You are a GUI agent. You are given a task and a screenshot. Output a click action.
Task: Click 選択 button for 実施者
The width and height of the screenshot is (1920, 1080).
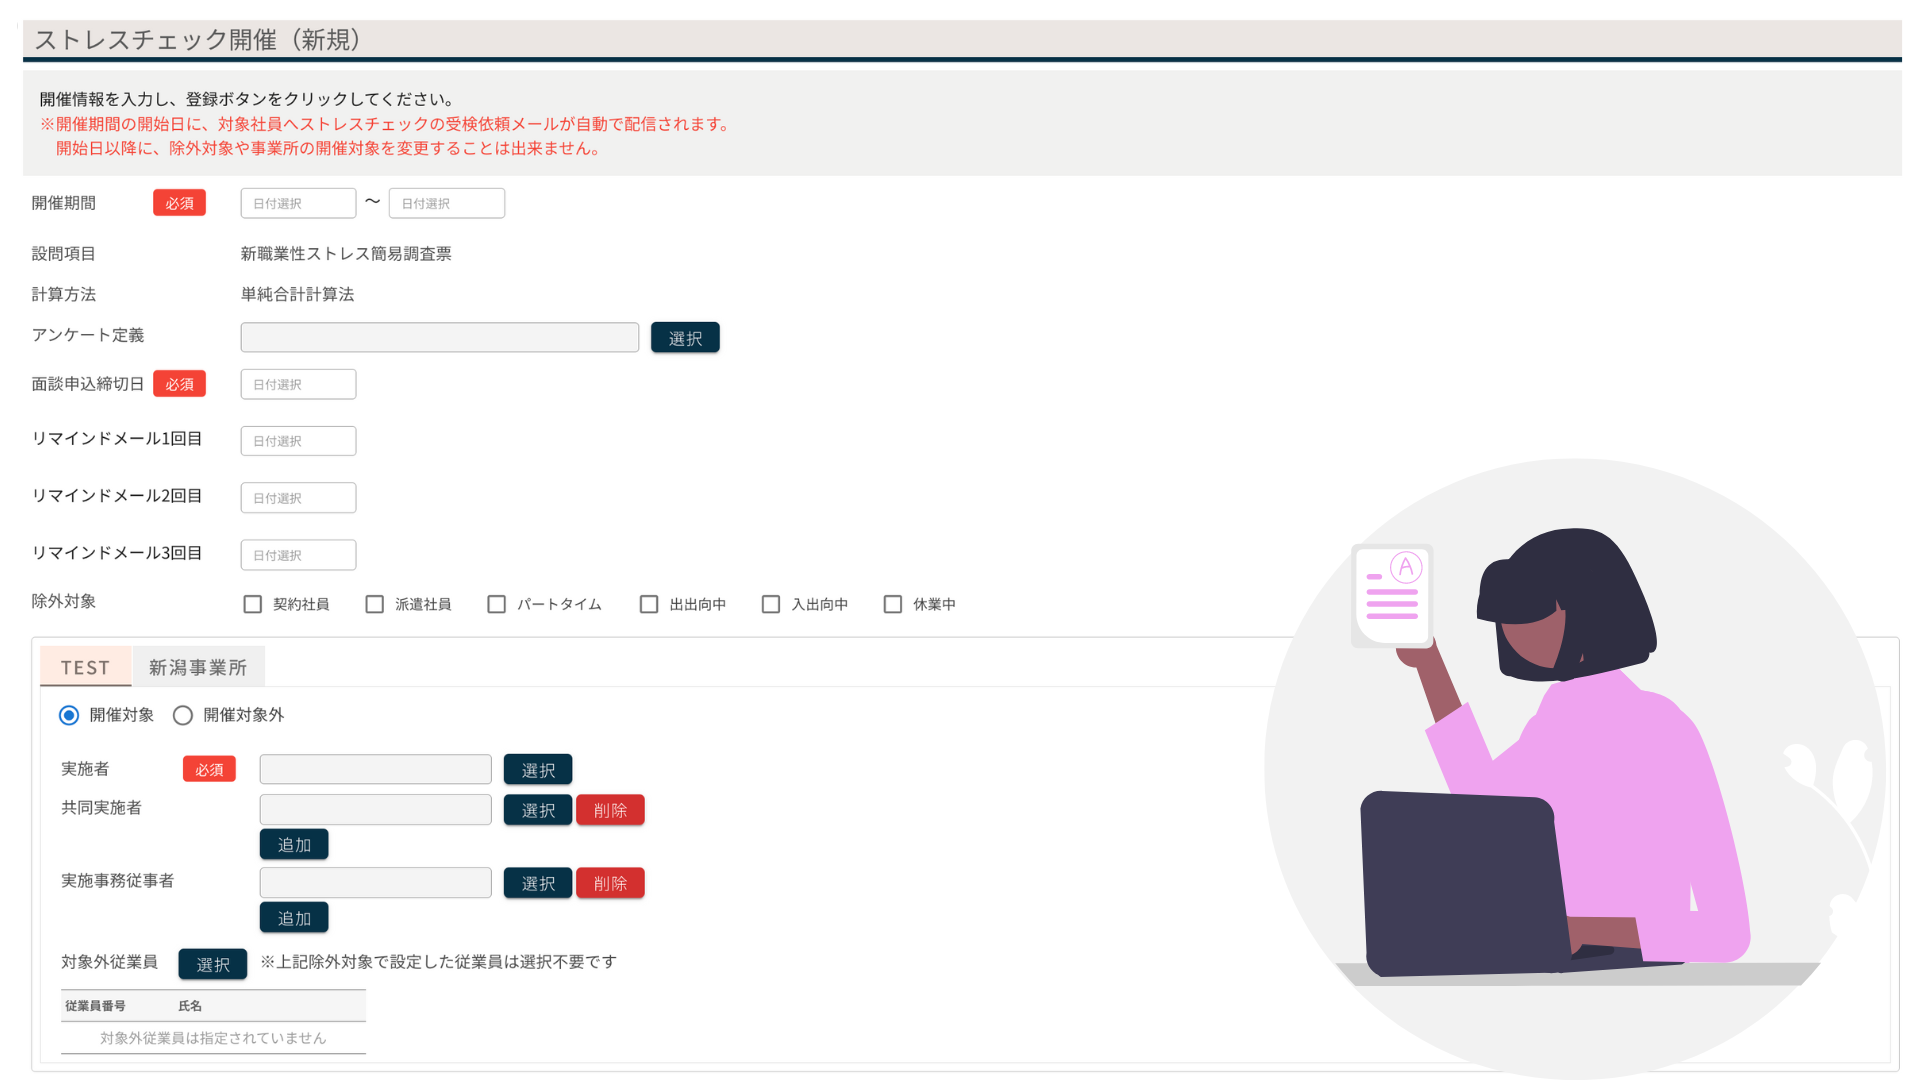(x=538, y=770)
